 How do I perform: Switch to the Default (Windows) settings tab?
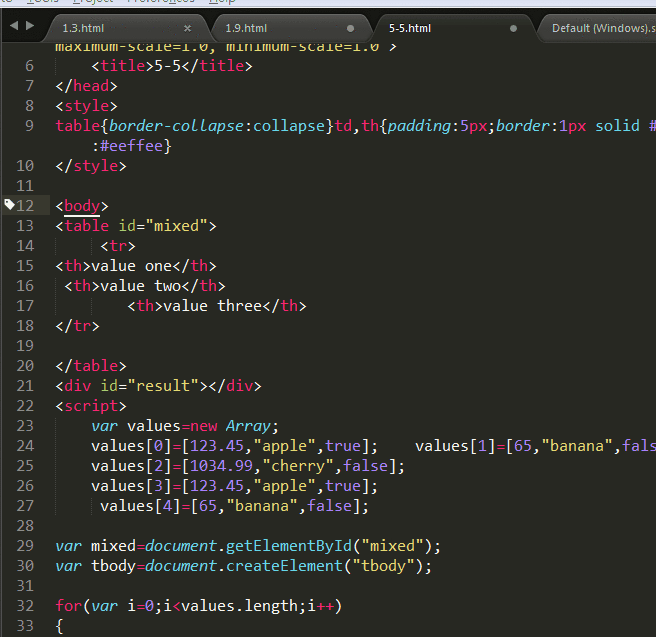click(600, 28)
